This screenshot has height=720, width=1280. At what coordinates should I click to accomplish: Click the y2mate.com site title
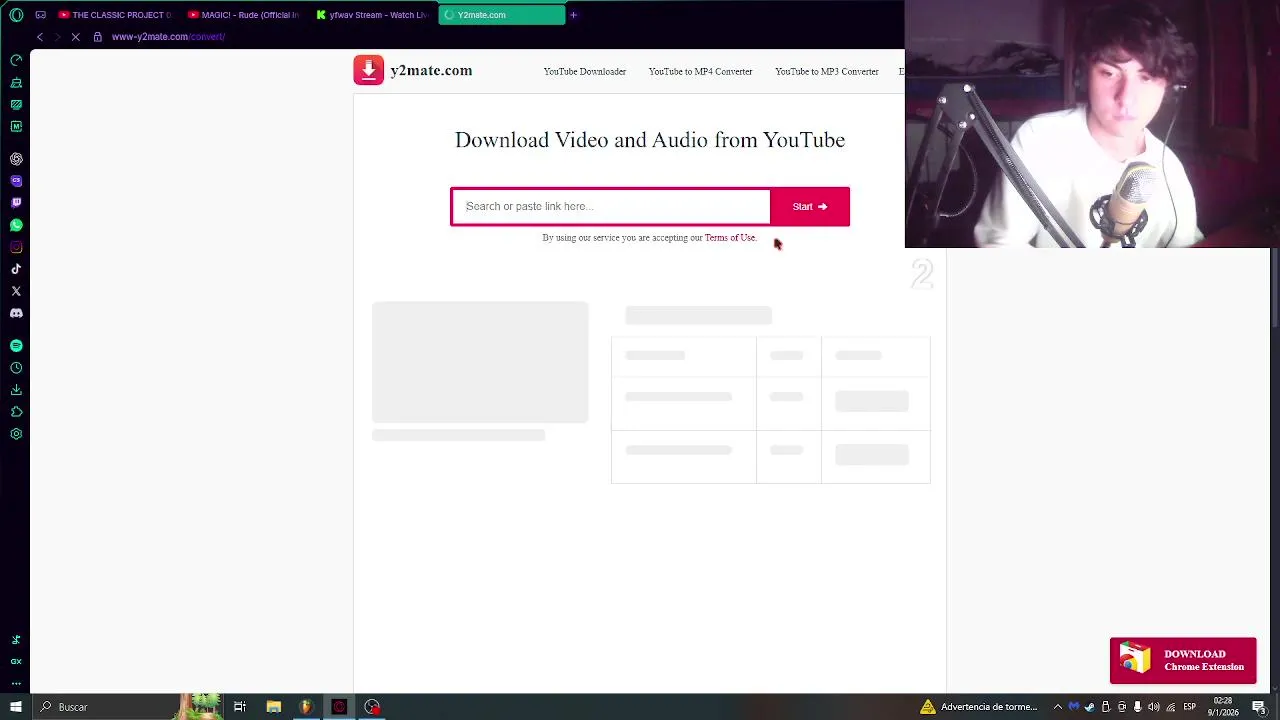tap(431, 71)
